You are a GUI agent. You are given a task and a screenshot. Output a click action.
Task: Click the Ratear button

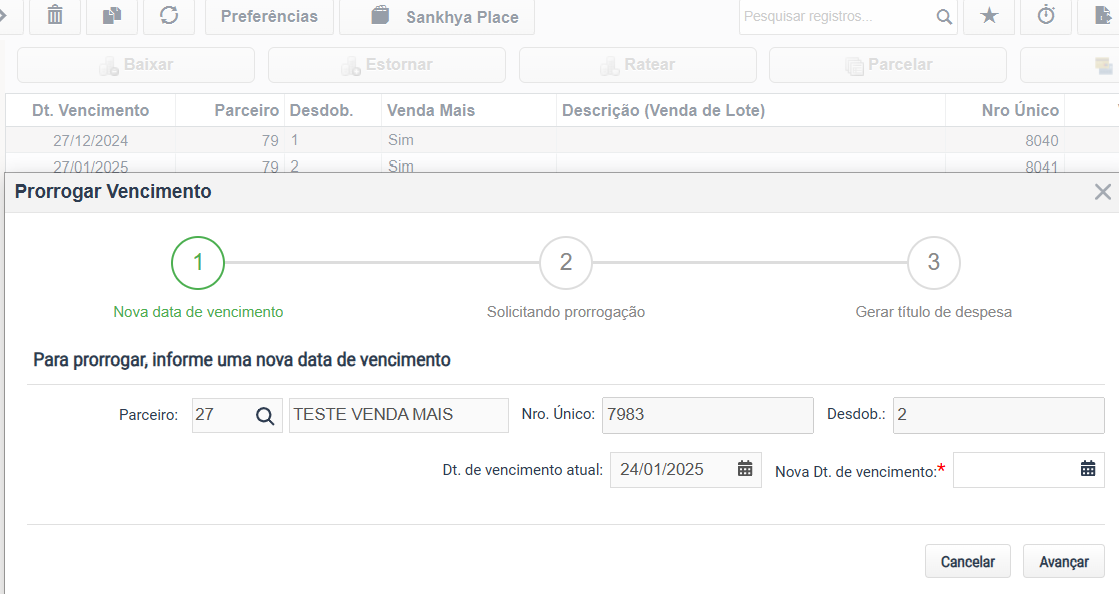638,65
